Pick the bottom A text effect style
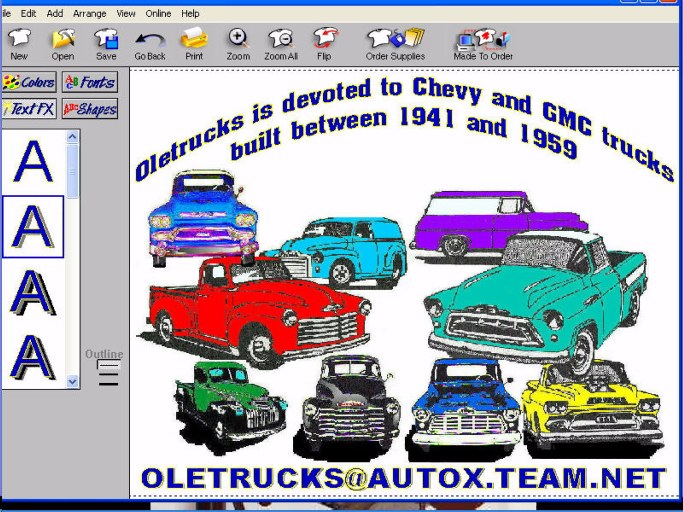The width and height of the screenshot is (683, 512). click(33, 357)
